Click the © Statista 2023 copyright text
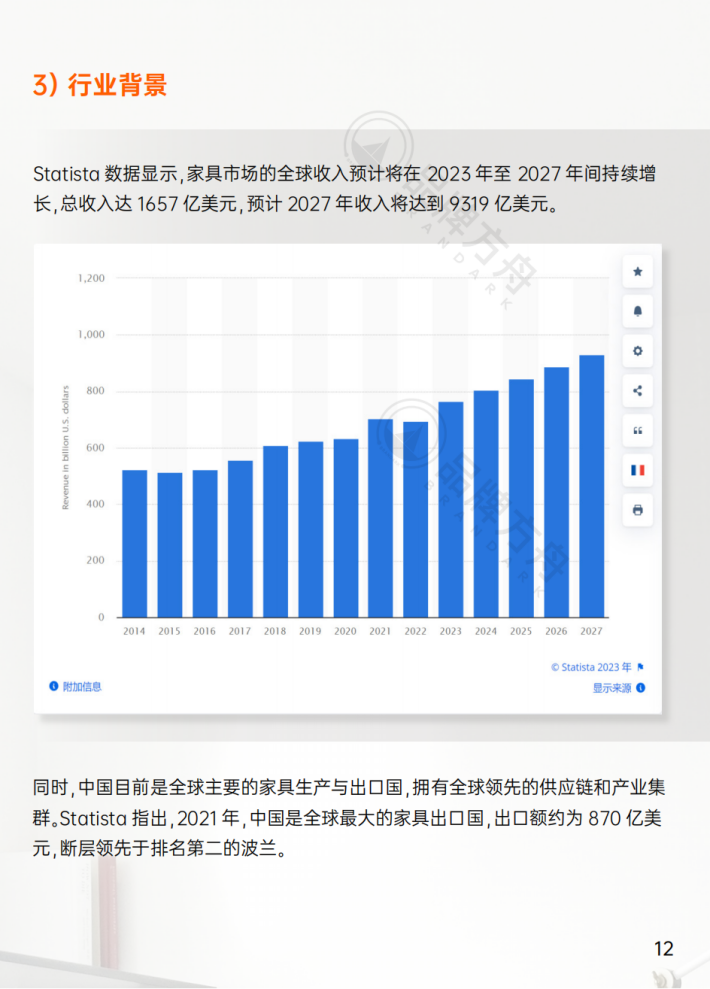The height and width of the screenshot is (989, 710). [x=591, y=667]
